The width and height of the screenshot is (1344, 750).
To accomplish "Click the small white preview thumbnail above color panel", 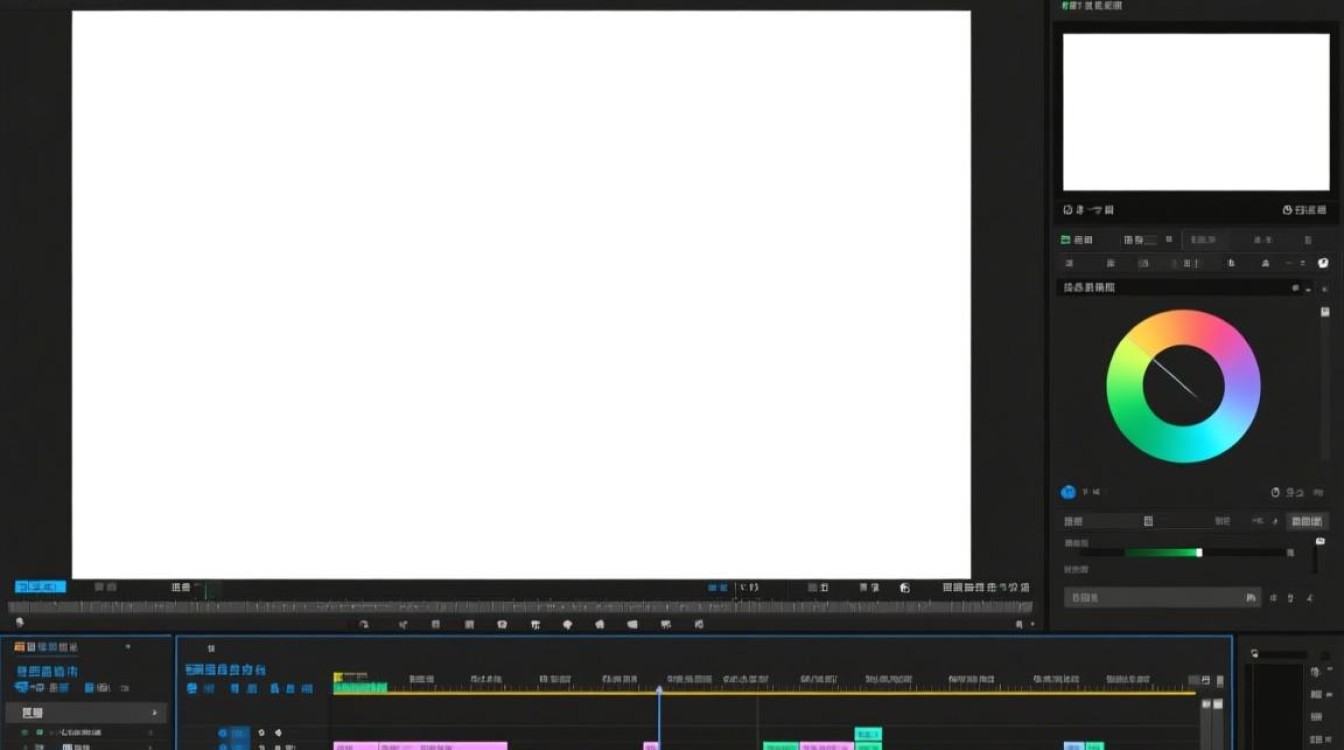I will point(1195,112).
